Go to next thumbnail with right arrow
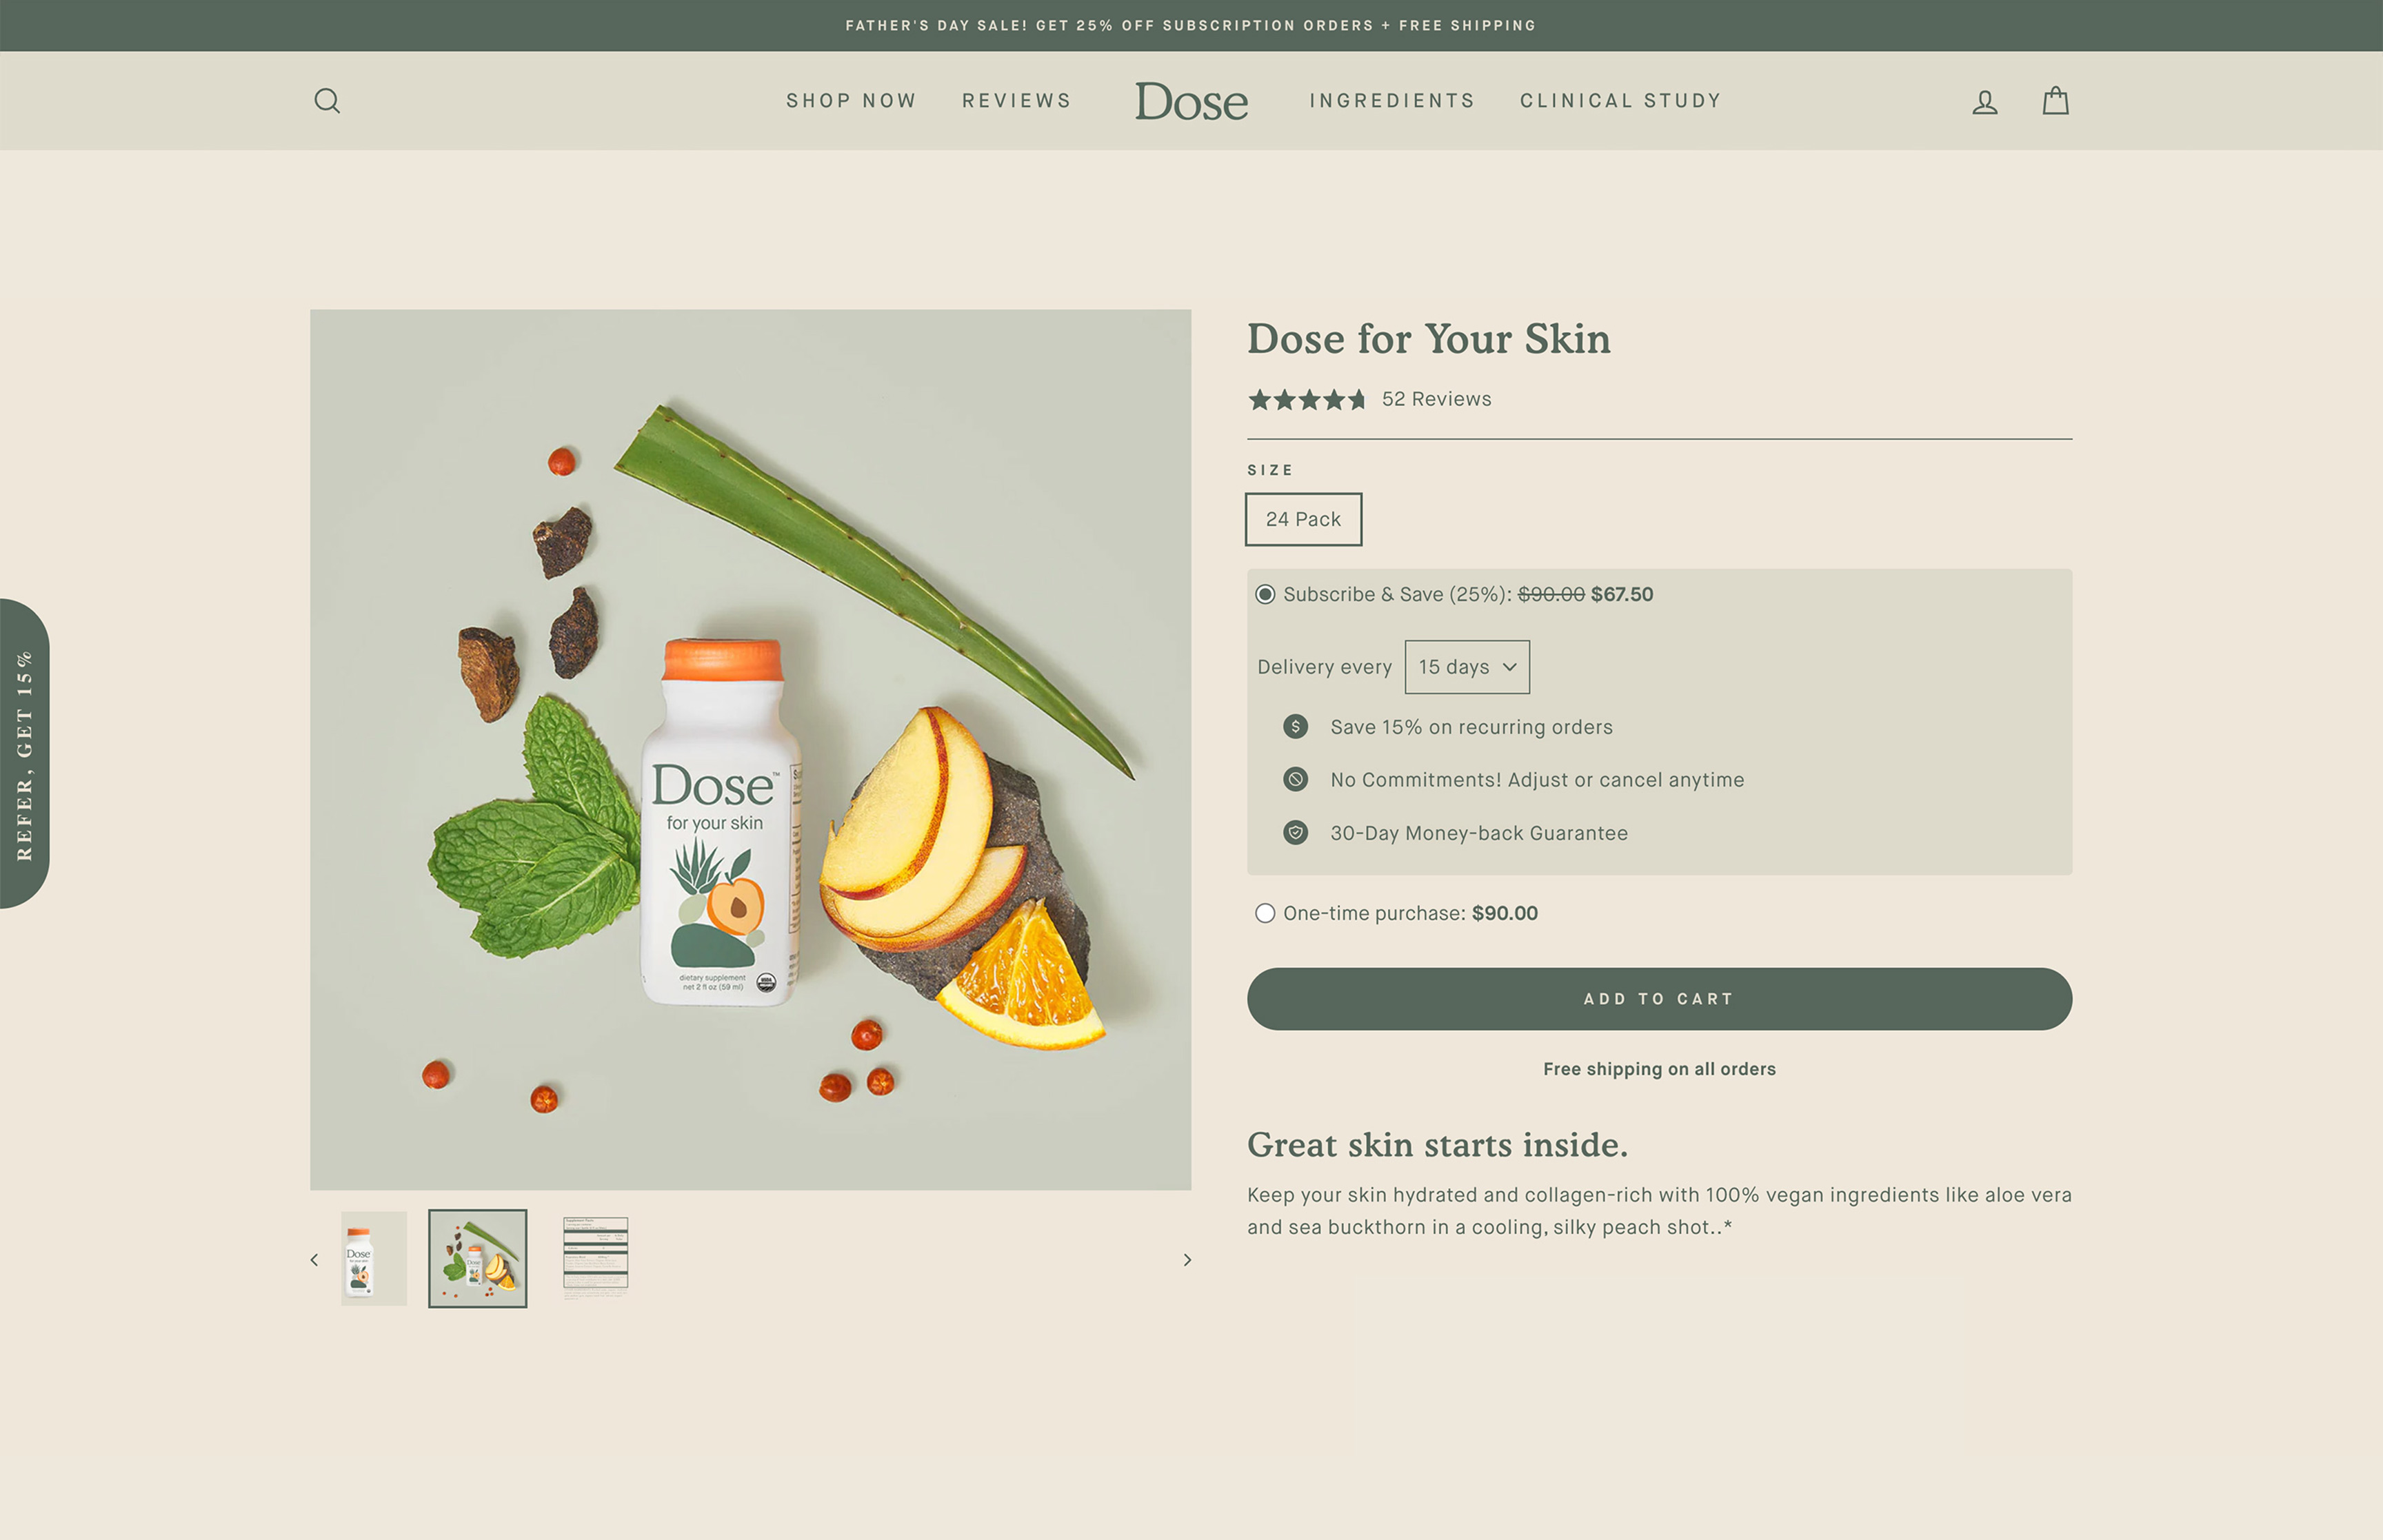This screenshot has width=2383, height=1540. (1187, 1260)
